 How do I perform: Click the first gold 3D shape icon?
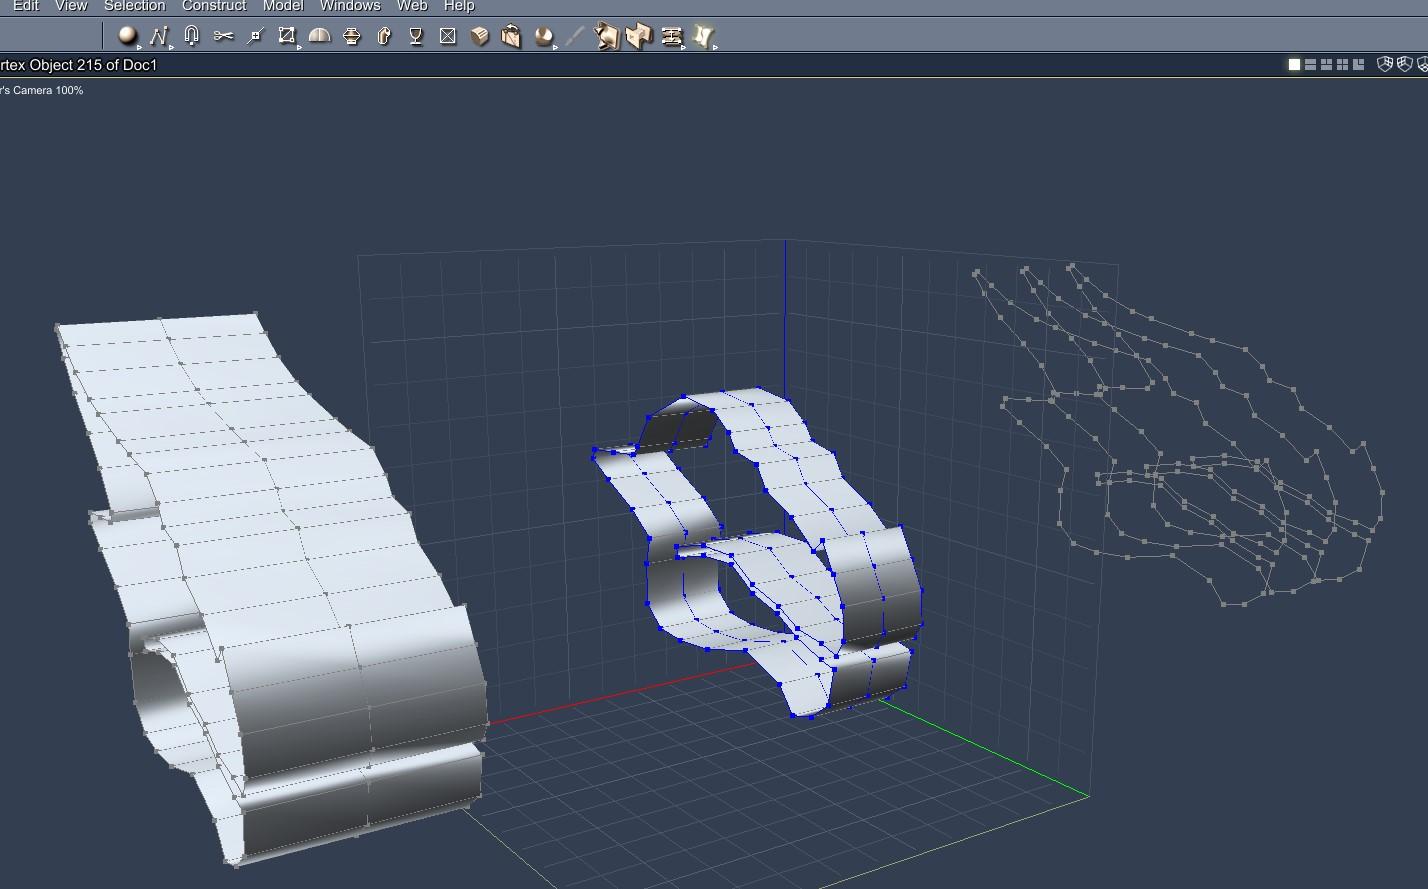[607, 36]
